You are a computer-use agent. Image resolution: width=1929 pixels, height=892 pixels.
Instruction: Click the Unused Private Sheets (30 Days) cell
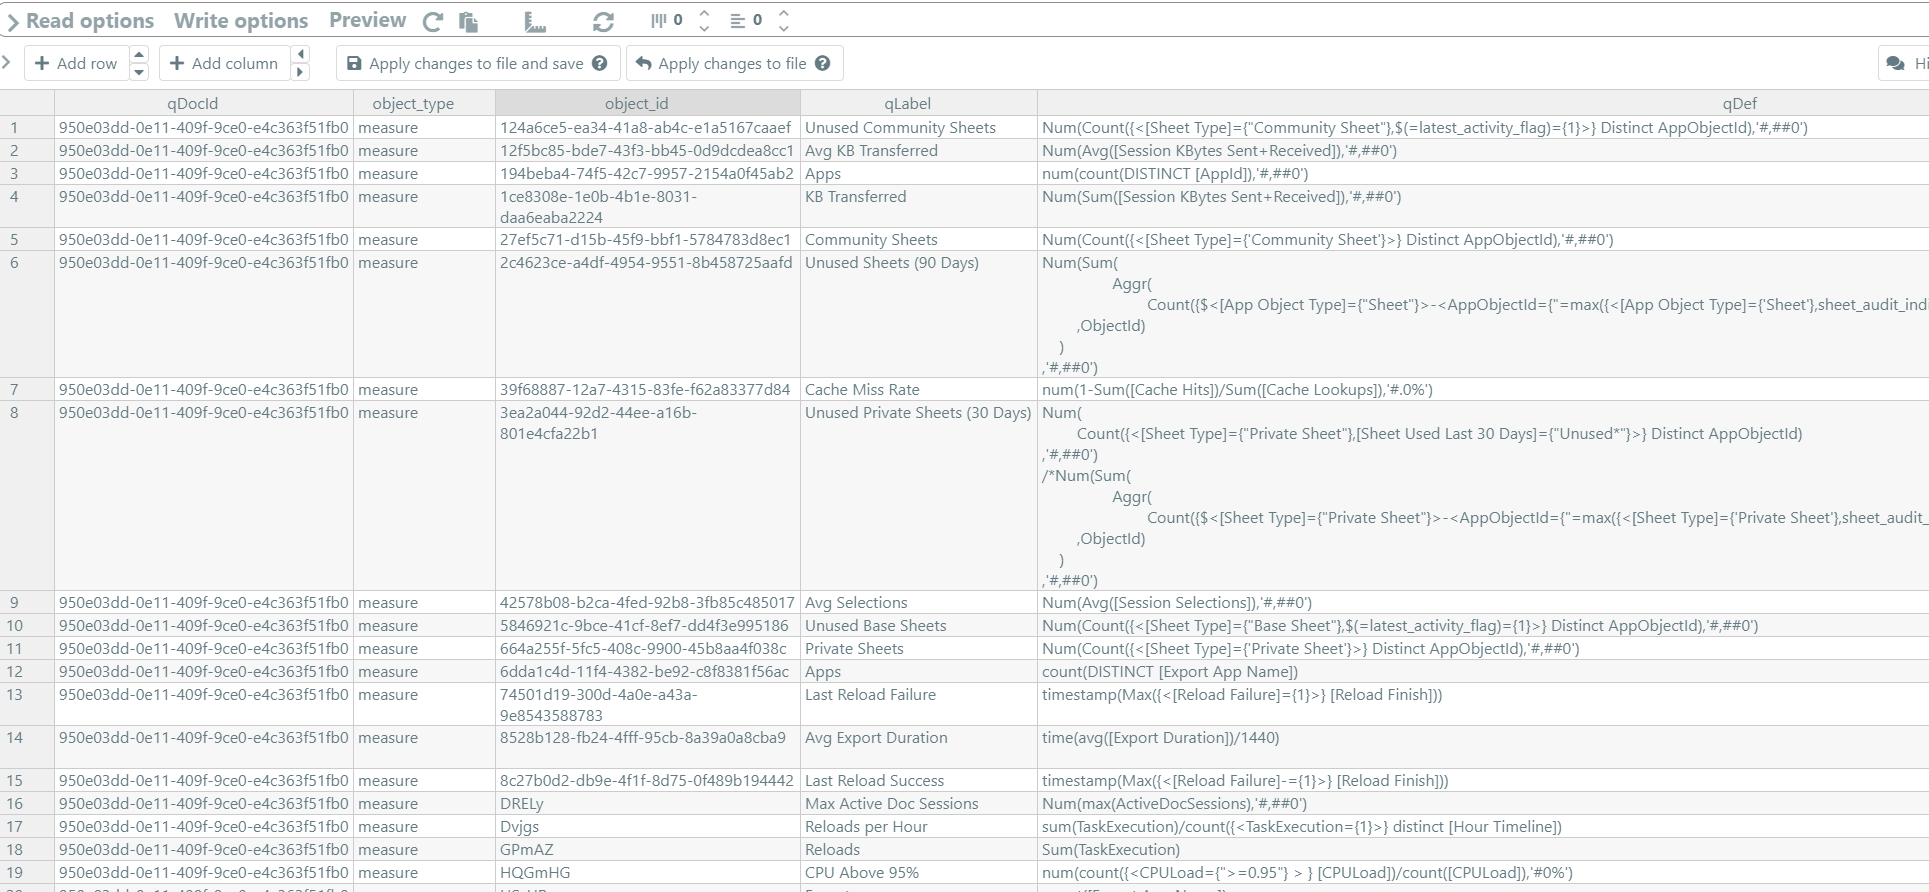(x=919, y=496)
